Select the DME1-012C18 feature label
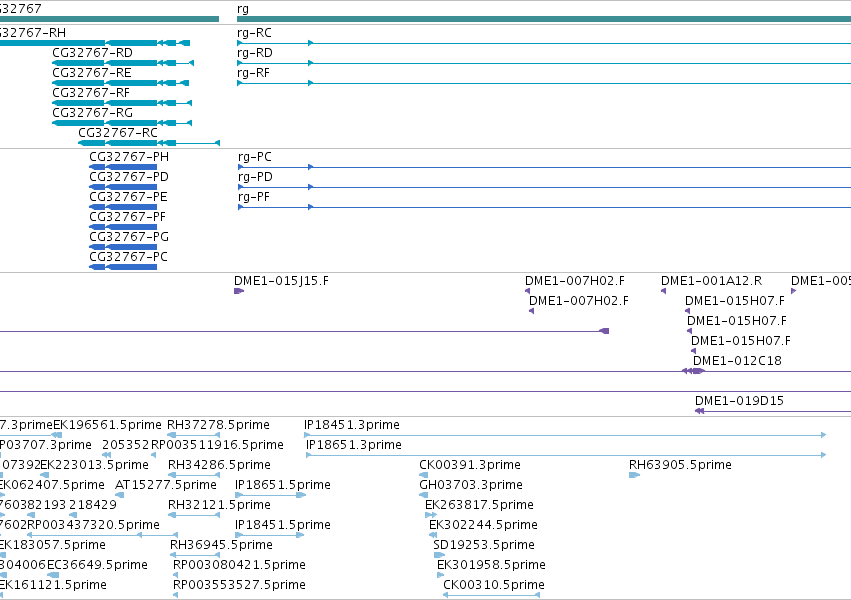The width and height of the screenshot is (851, 600). 737,361
